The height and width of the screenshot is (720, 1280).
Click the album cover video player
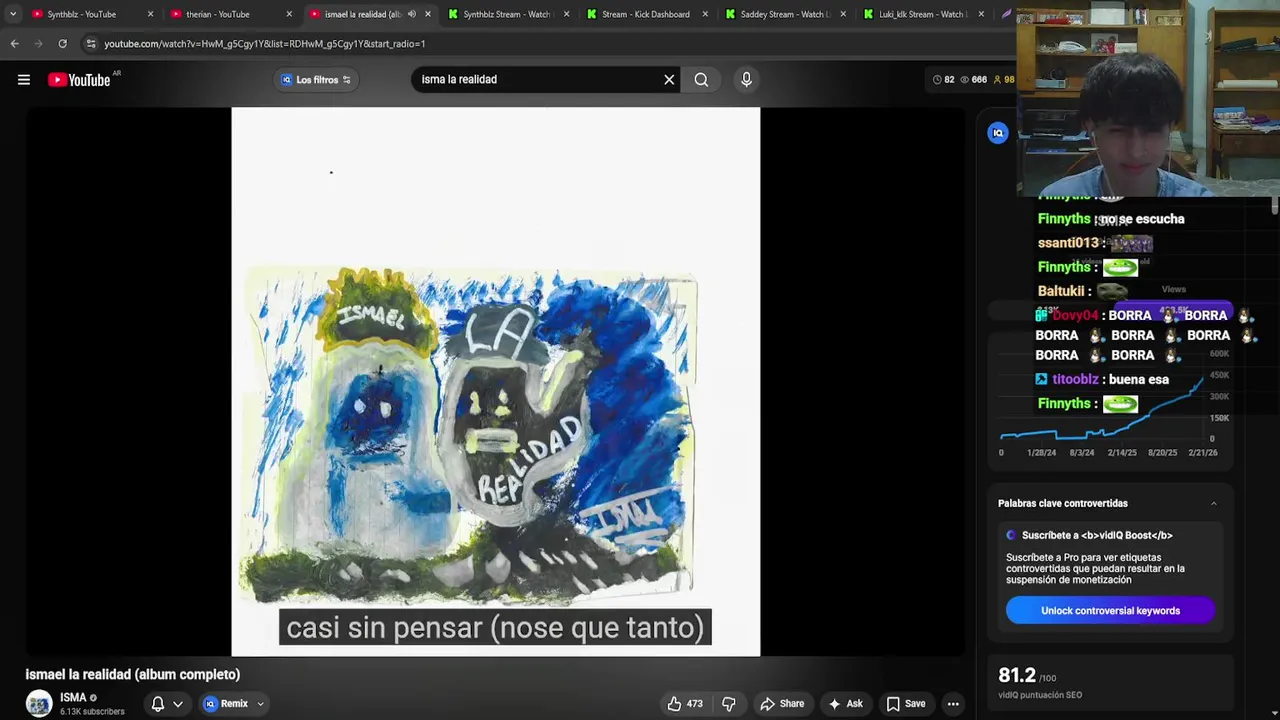pos(495,382)
